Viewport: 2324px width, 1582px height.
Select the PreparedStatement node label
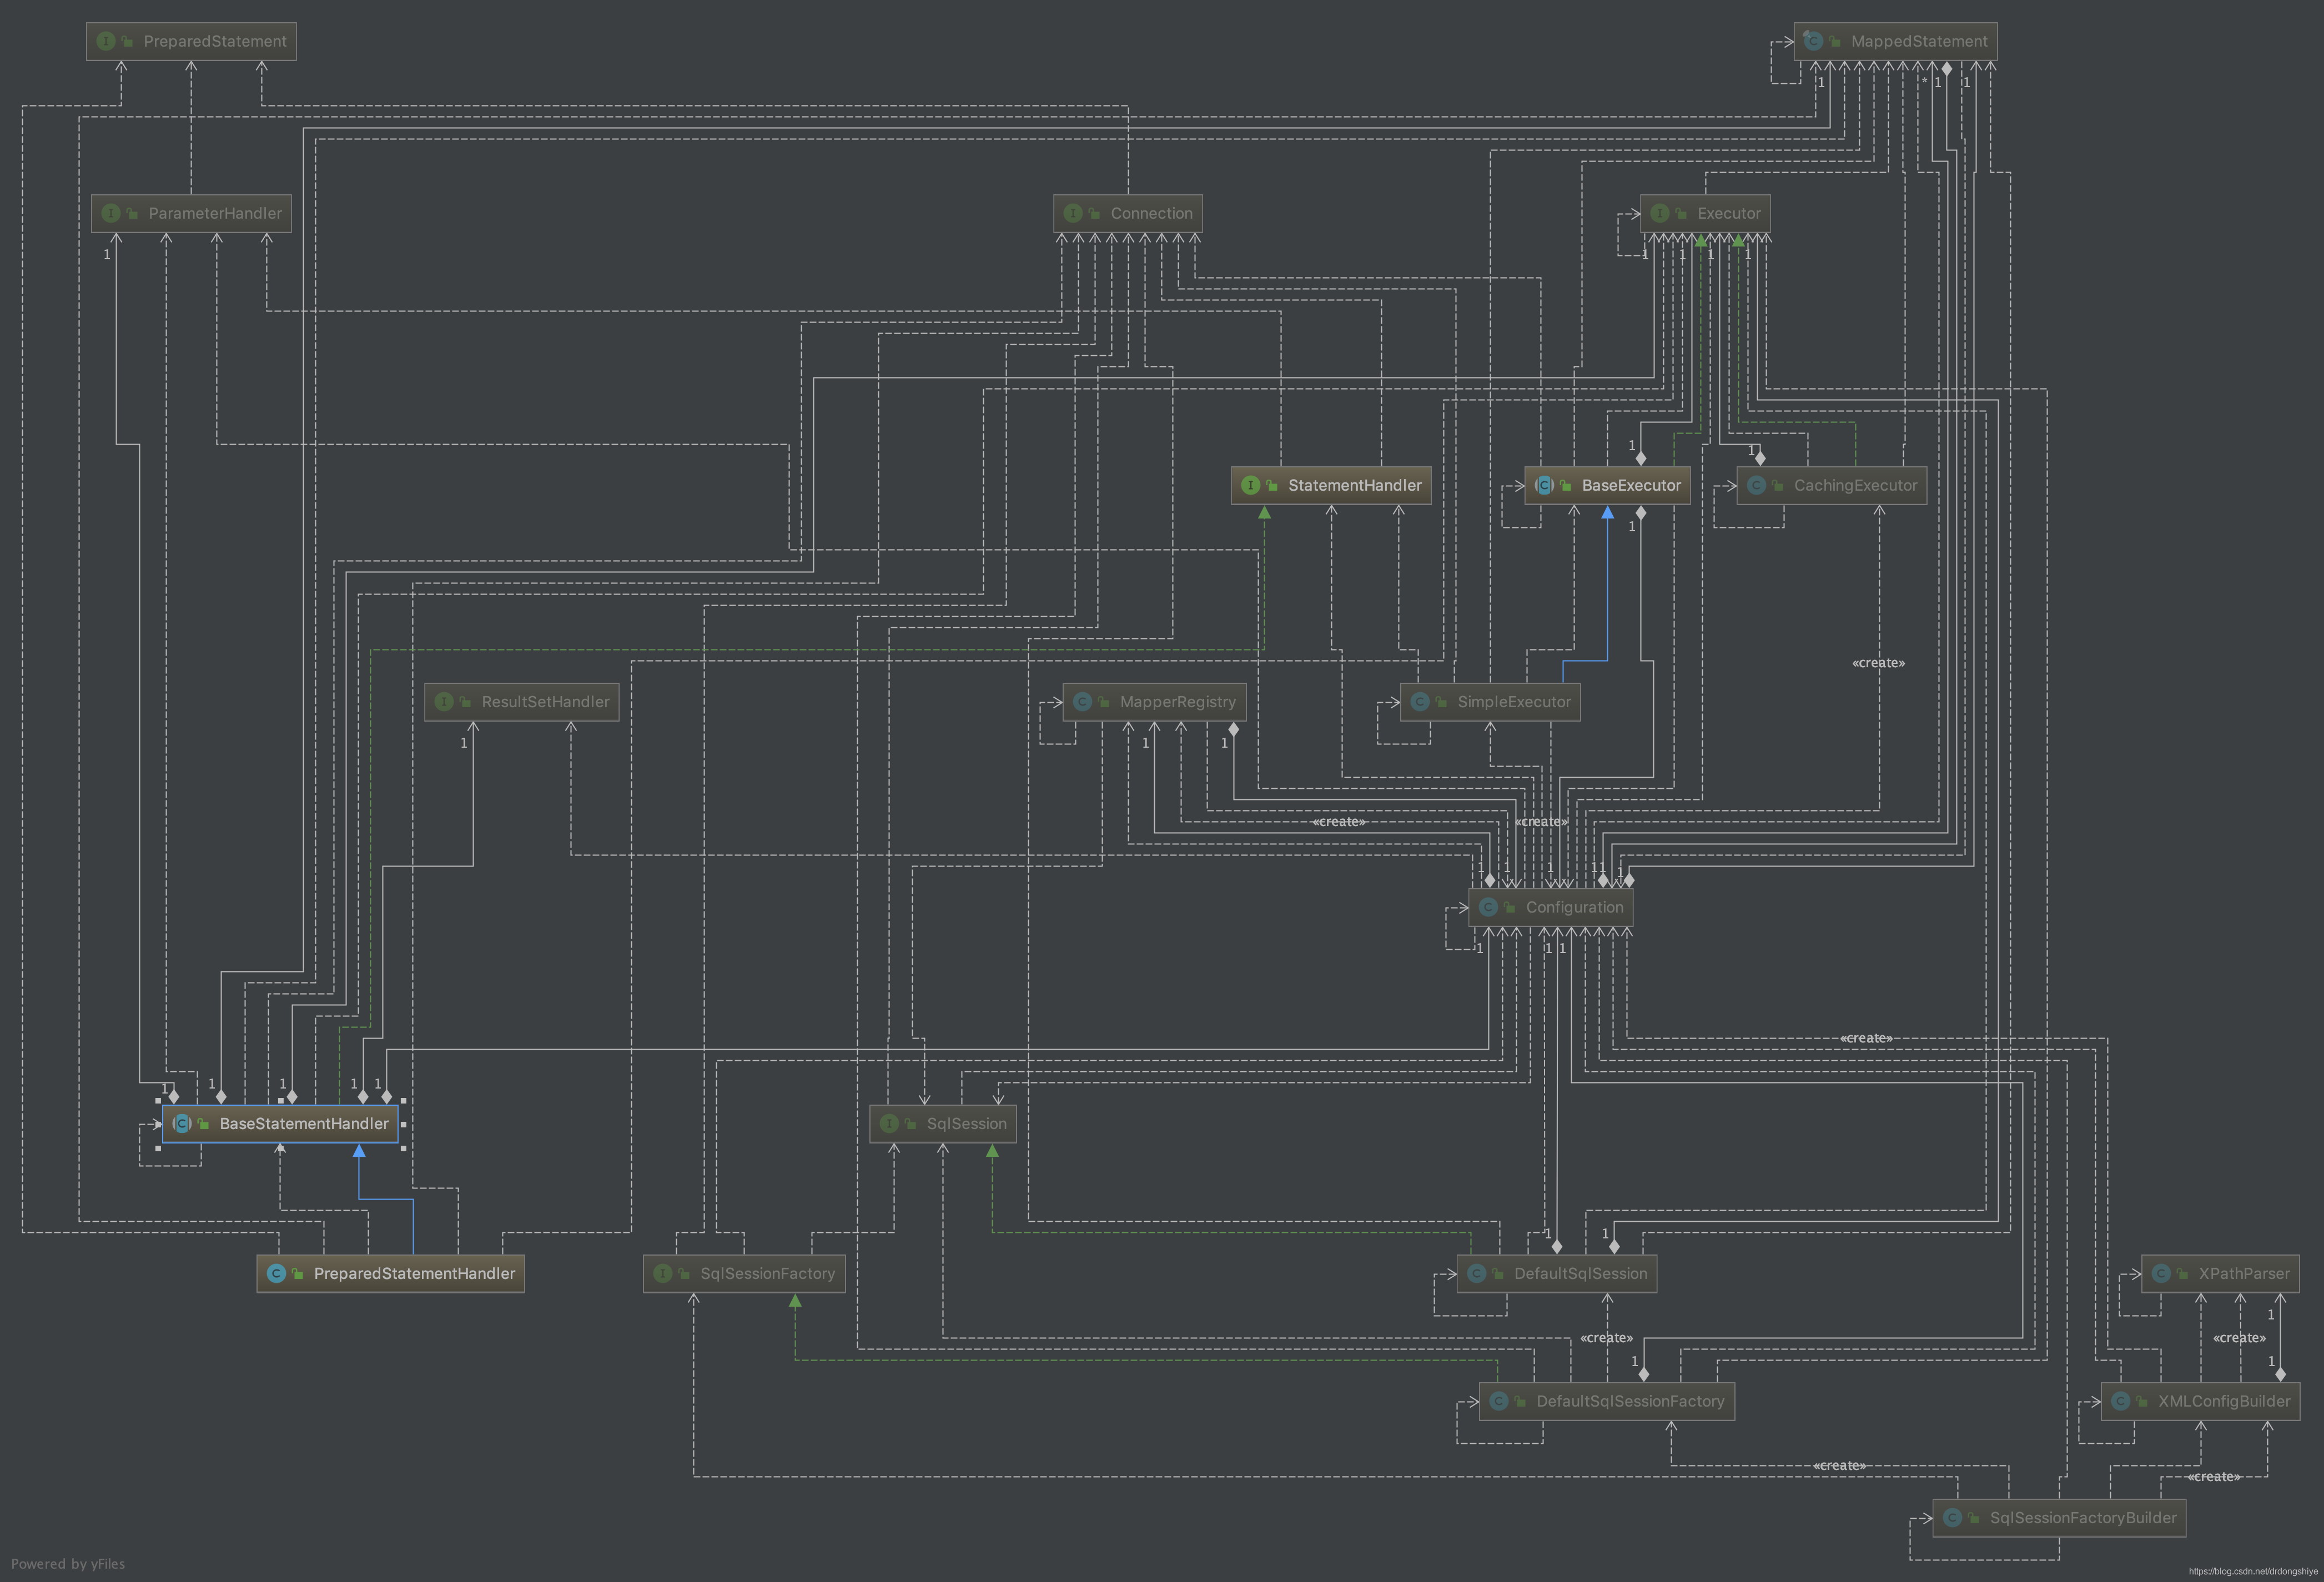point(215,41)
